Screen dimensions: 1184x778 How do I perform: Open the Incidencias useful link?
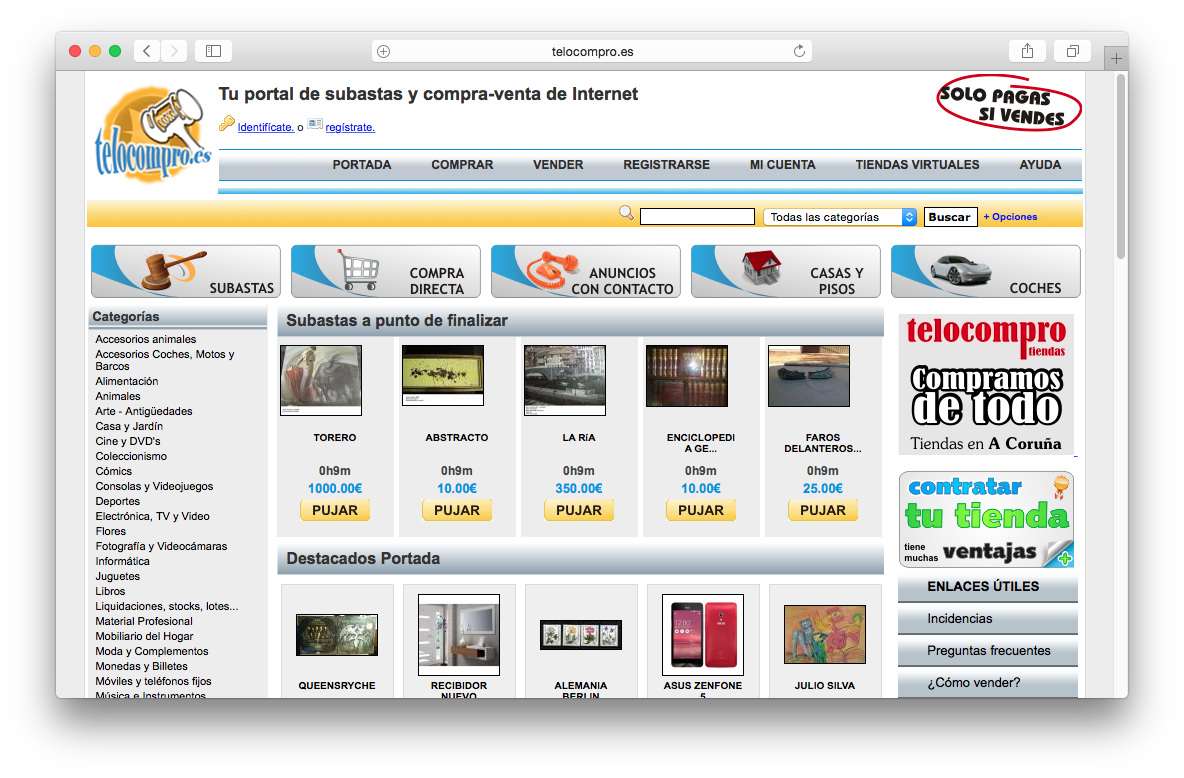960,619
